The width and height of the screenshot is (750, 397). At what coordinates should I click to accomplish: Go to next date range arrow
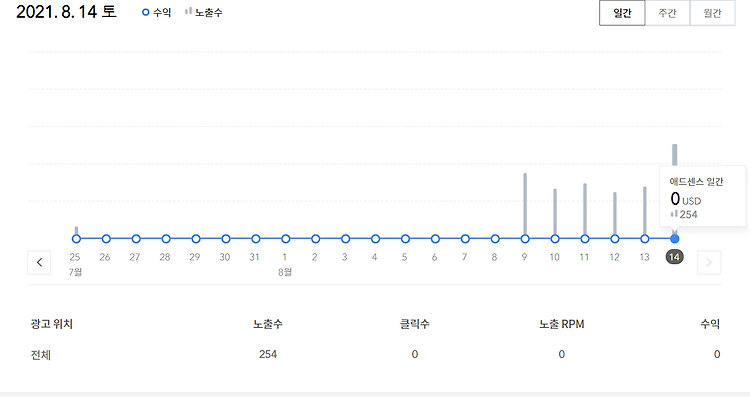pos(709,262)
